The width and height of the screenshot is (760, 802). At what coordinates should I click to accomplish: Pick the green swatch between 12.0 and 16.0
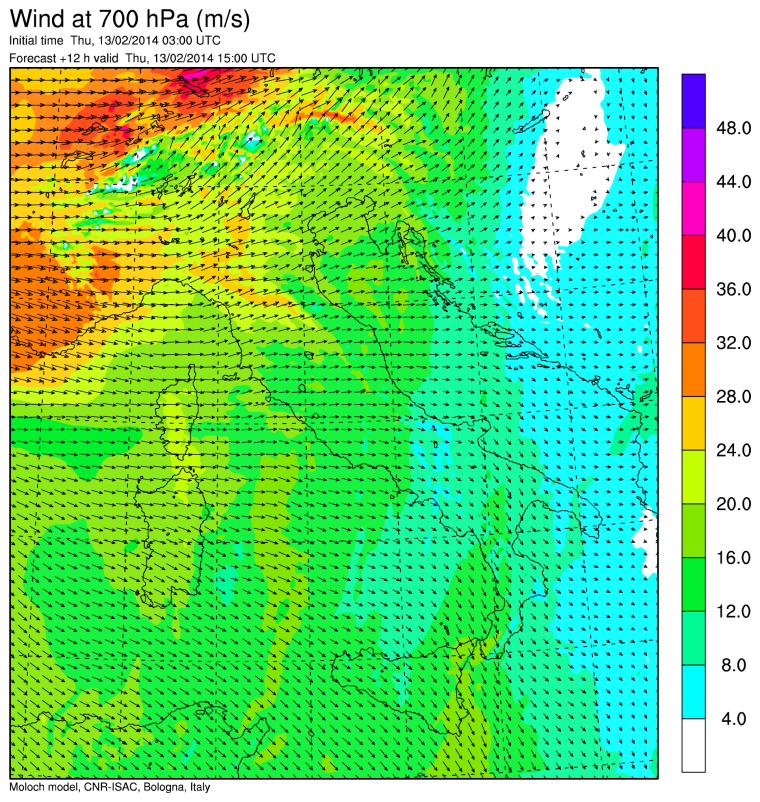[x=694, y=584]
